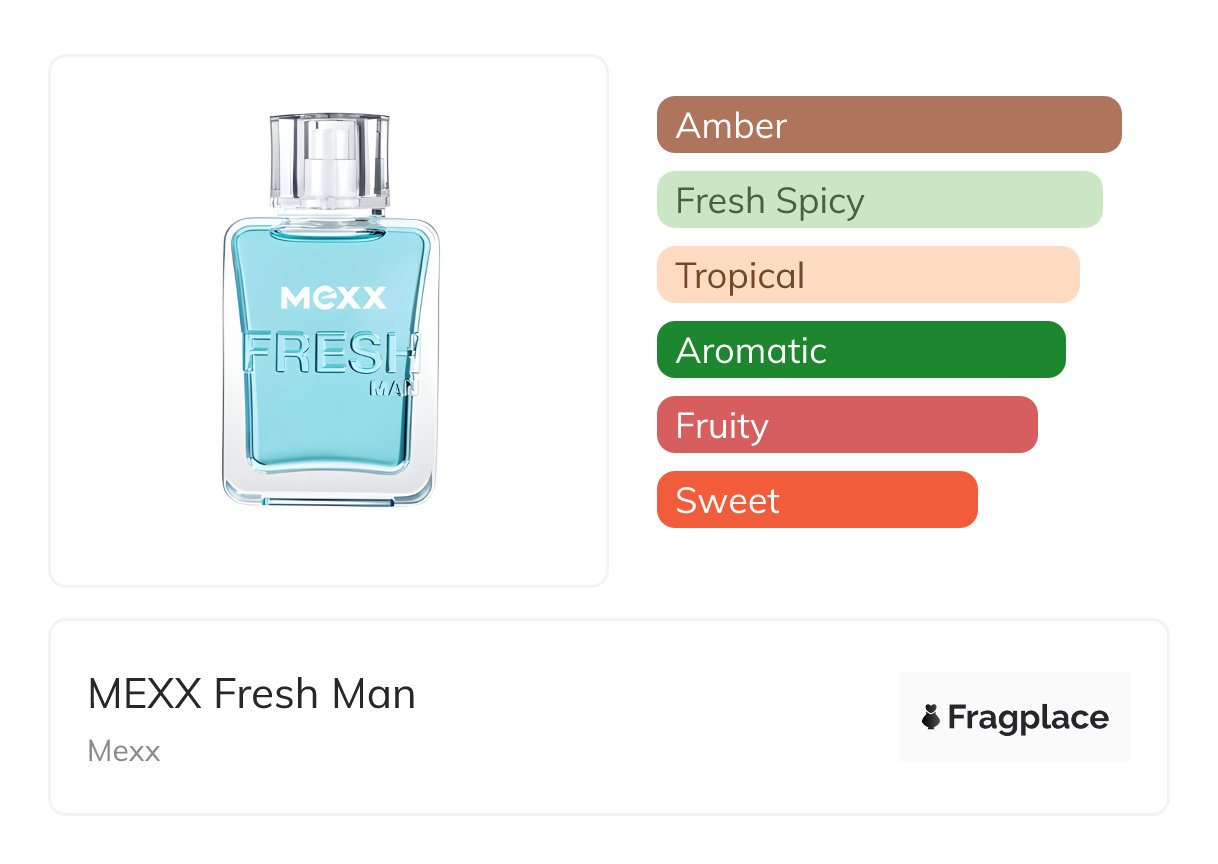Click the MEXX Fresh Man title

[251, 694]
